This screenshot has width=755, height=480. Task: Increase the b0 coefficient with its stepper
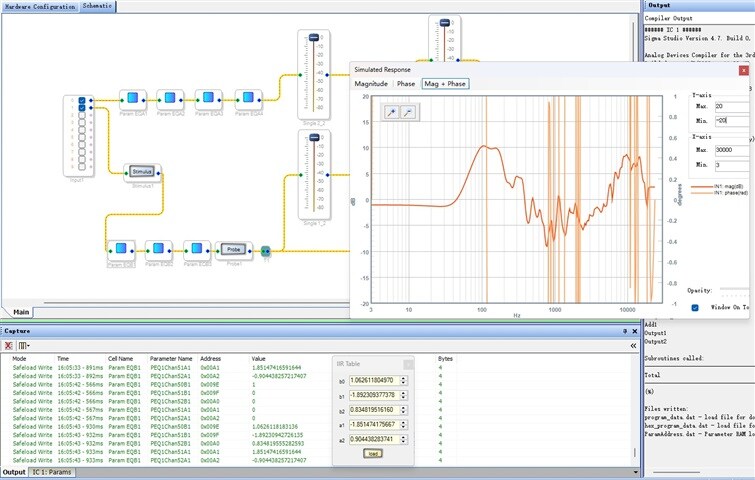pyautogui.click(x=404, y=378)
